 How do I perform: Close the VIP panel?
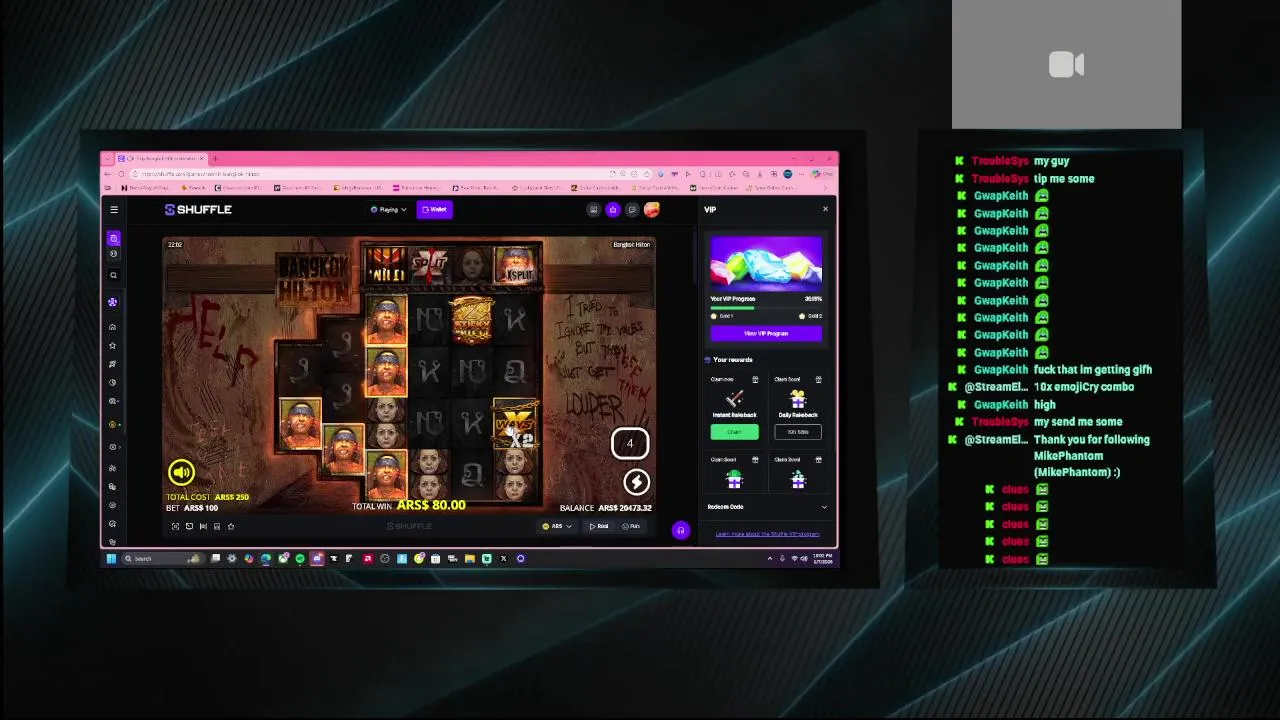825,209
